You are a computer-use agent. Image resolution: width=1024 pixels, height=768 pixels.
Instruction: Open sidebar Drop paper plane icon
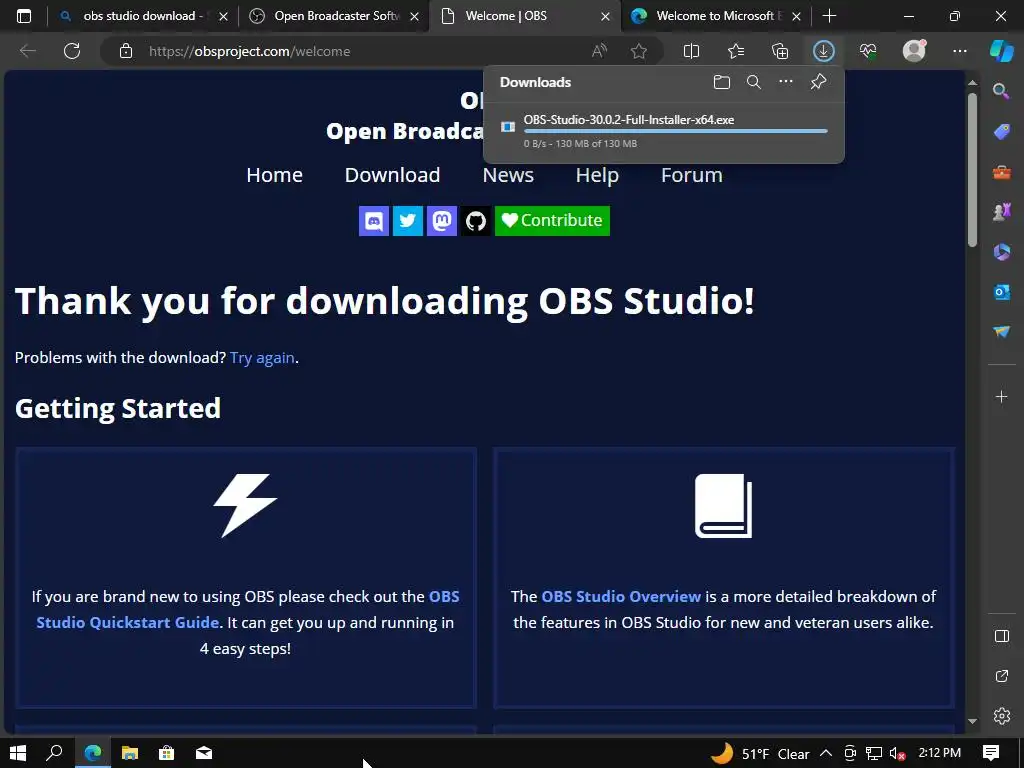[1001, 332]
